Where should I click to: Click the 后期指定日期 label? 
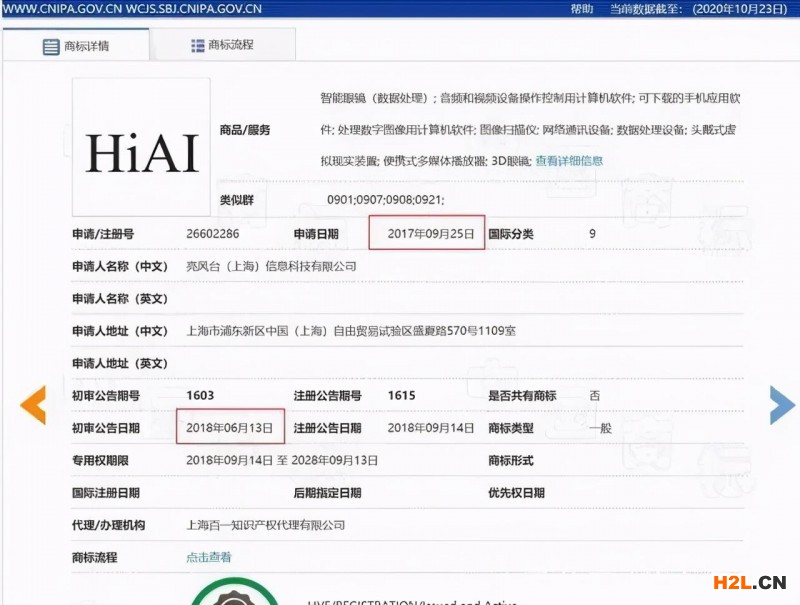[x=328, y=493]
